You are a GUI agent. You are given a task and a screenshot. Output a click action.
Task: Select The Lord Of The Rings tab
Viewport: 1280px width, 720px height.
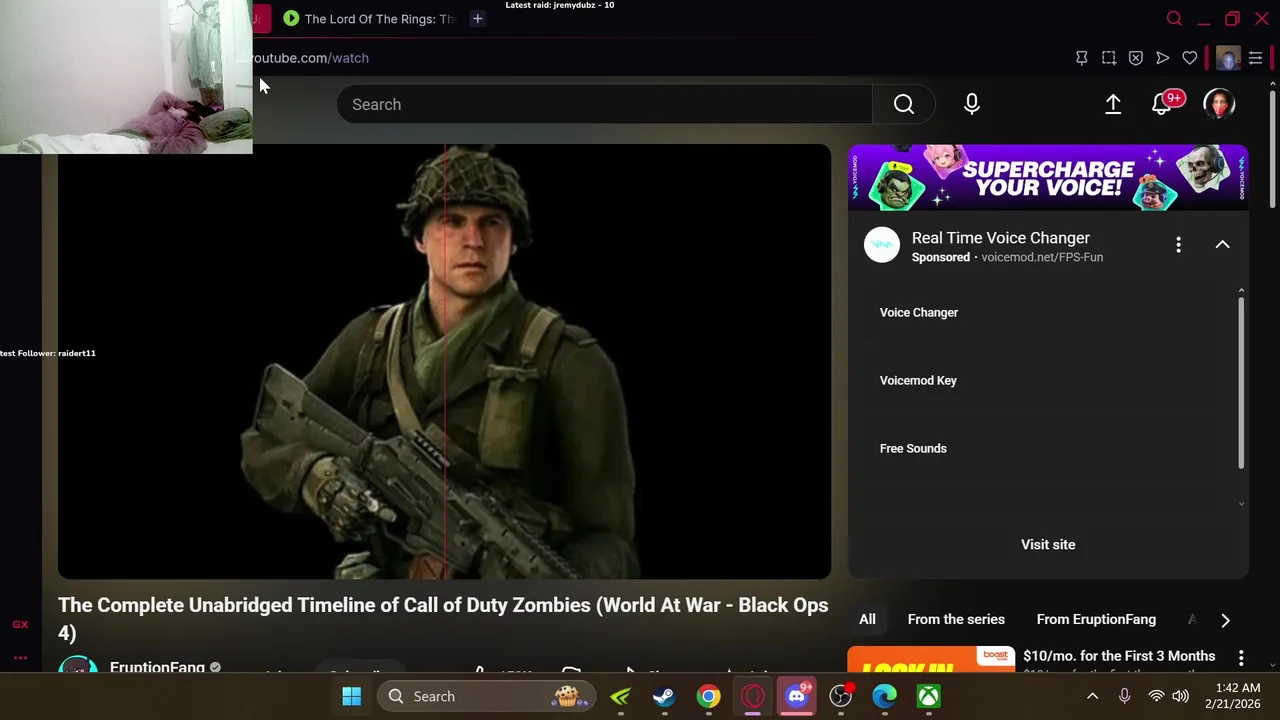[x=368, y=18]
